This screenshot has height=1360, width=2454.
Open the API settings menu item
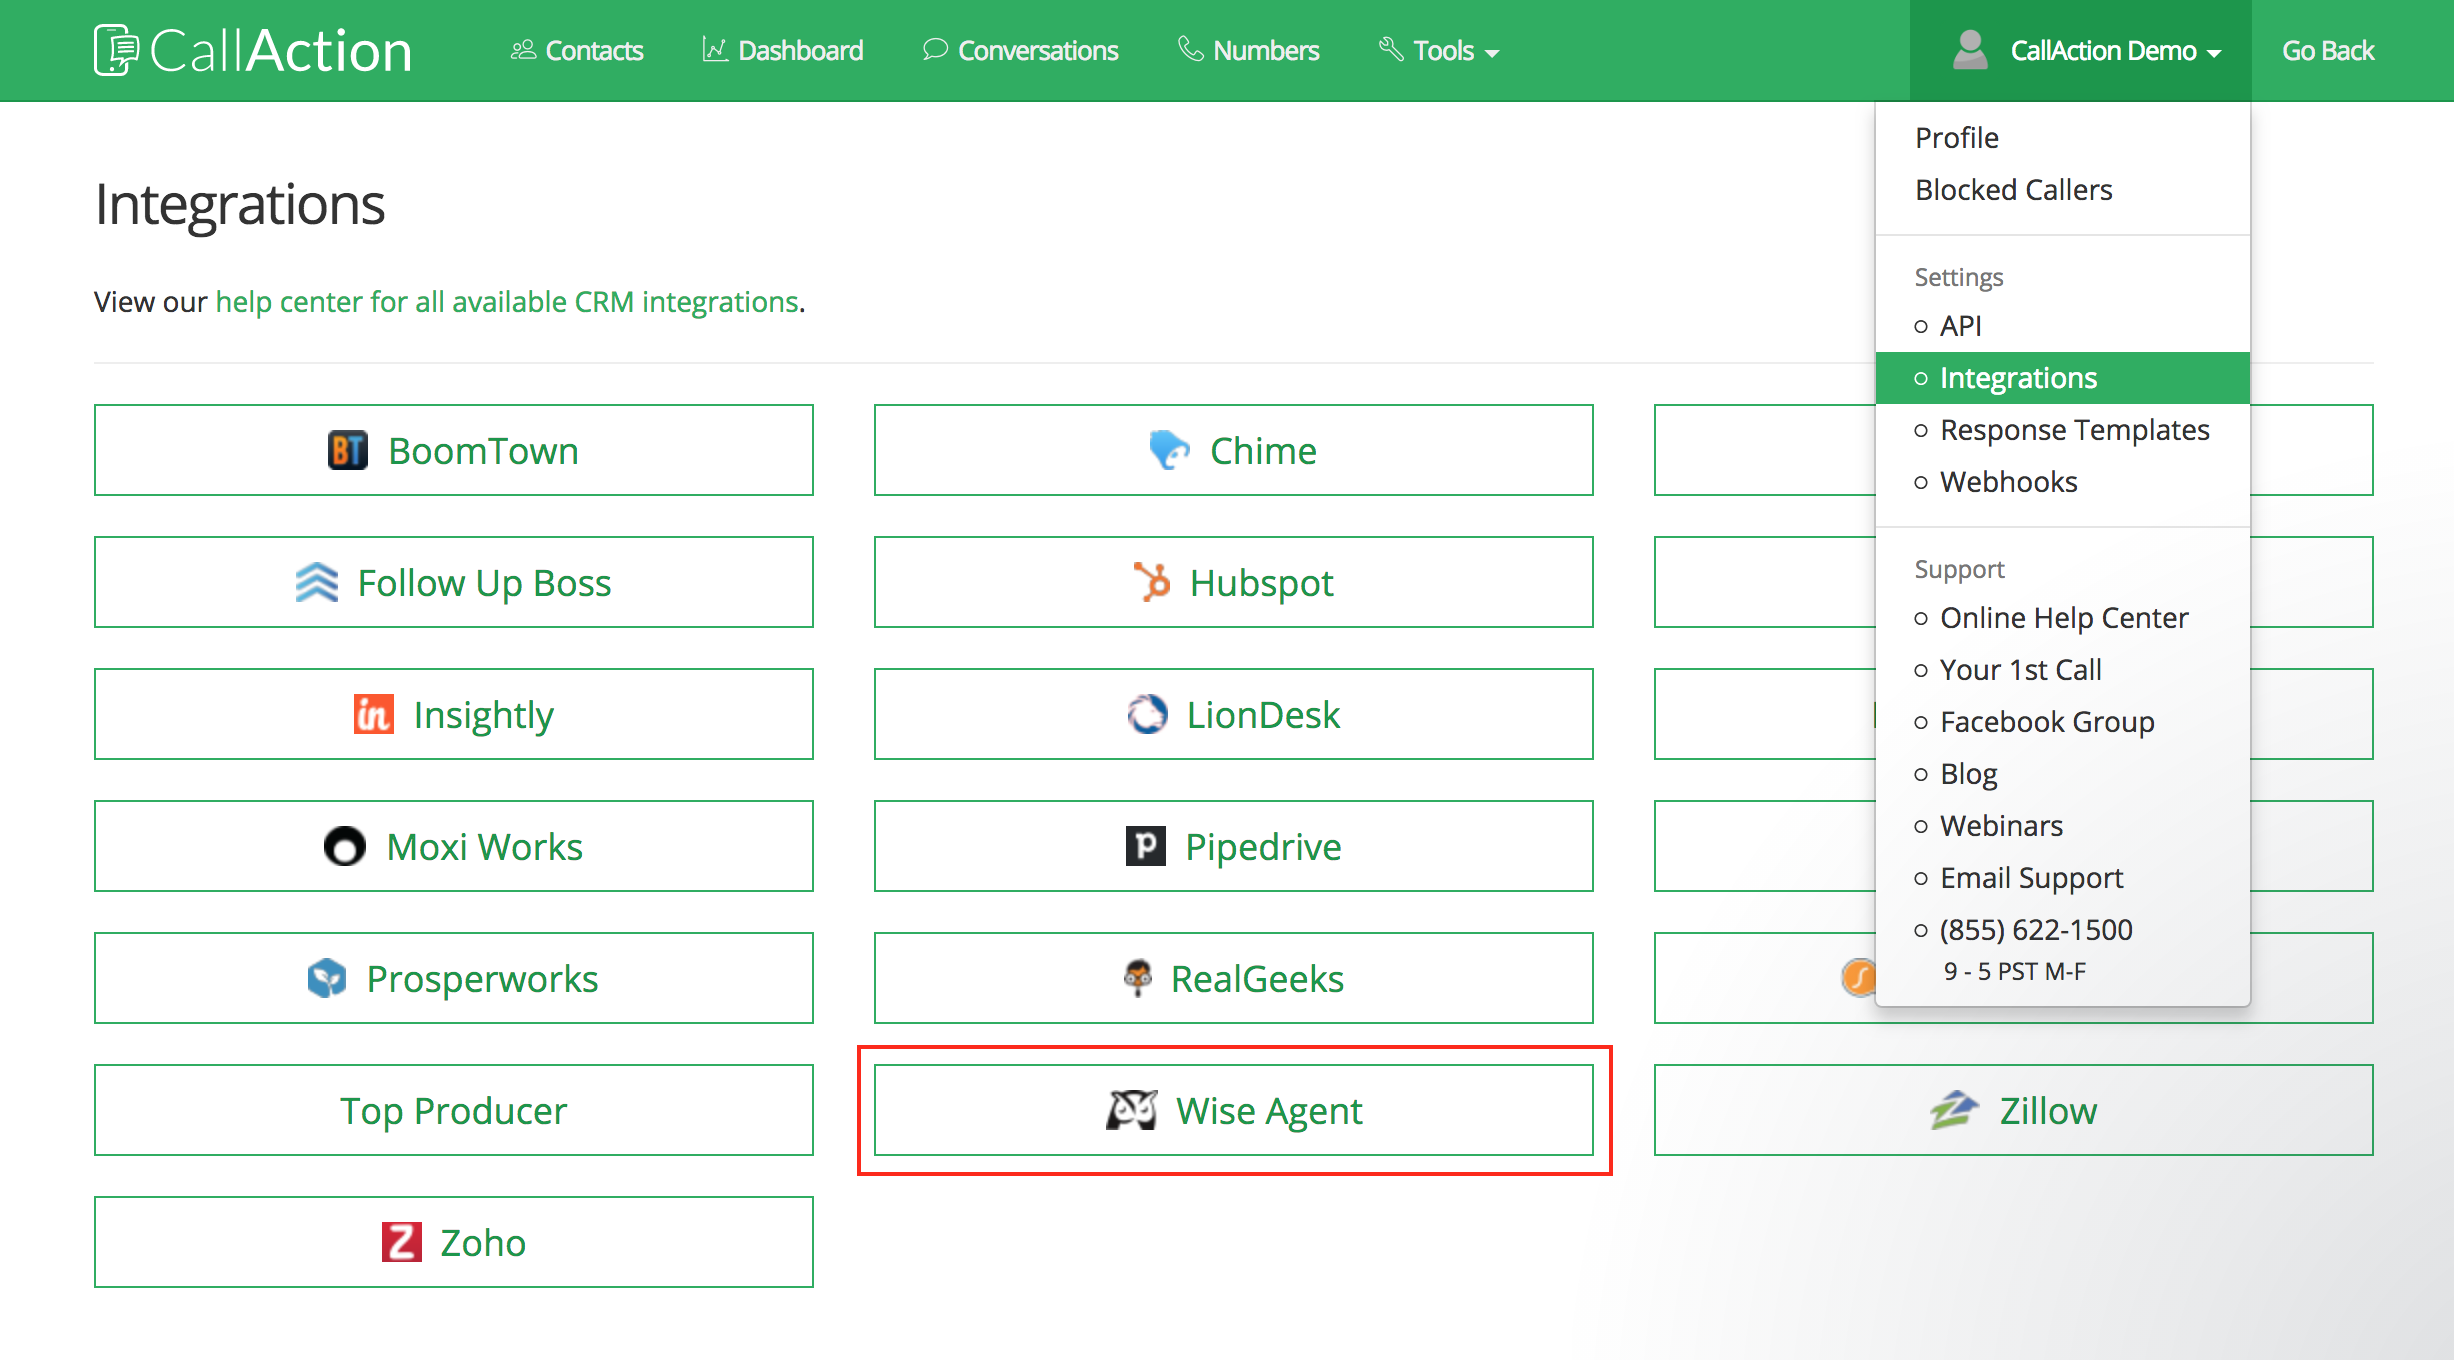tap(2063, 326)
